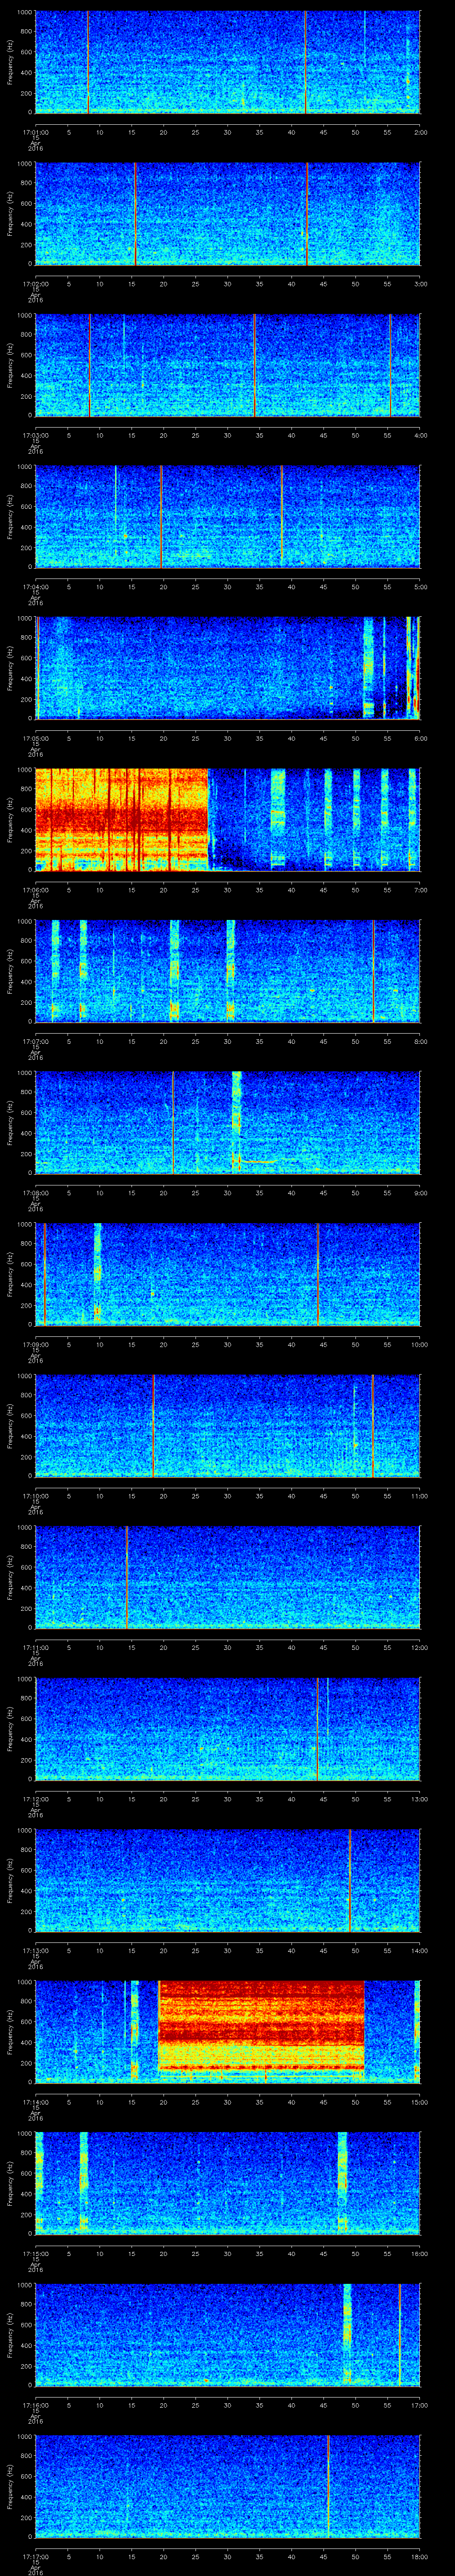
Task: Click the 4:00 end time label
Action: pos(420,435)
